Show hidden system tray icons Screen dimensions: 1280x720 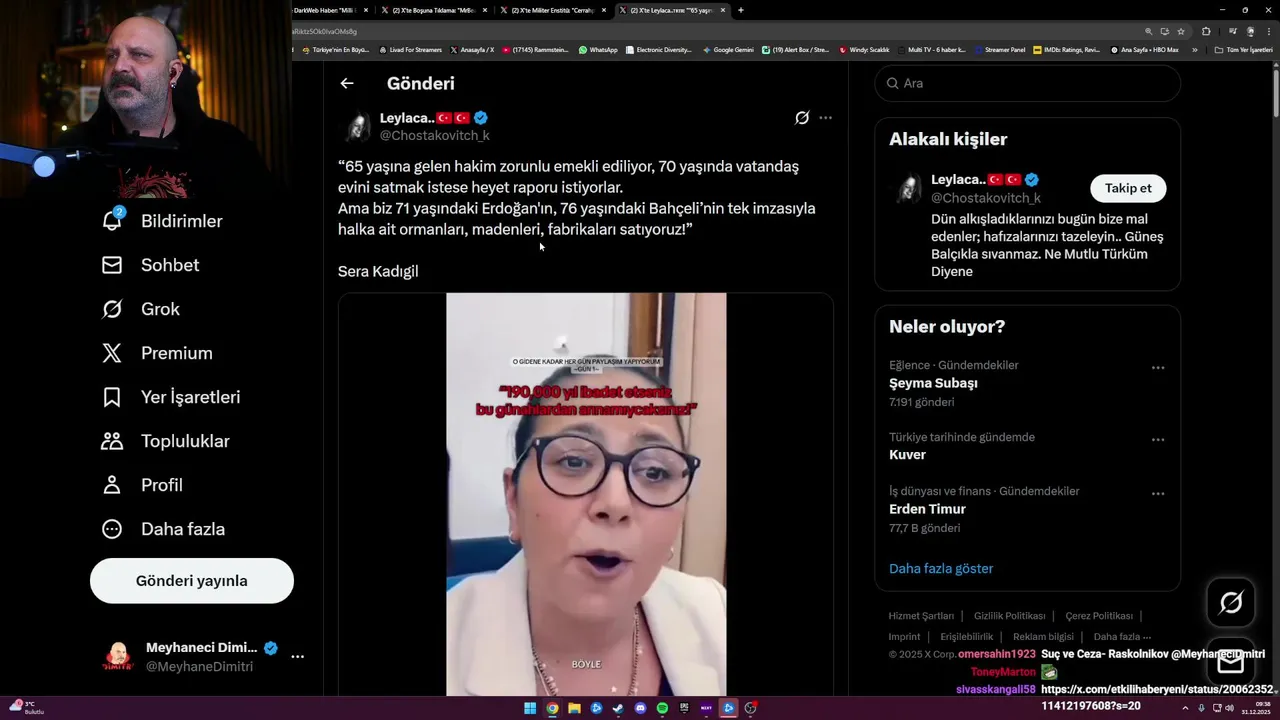[x=1185, y=708]
